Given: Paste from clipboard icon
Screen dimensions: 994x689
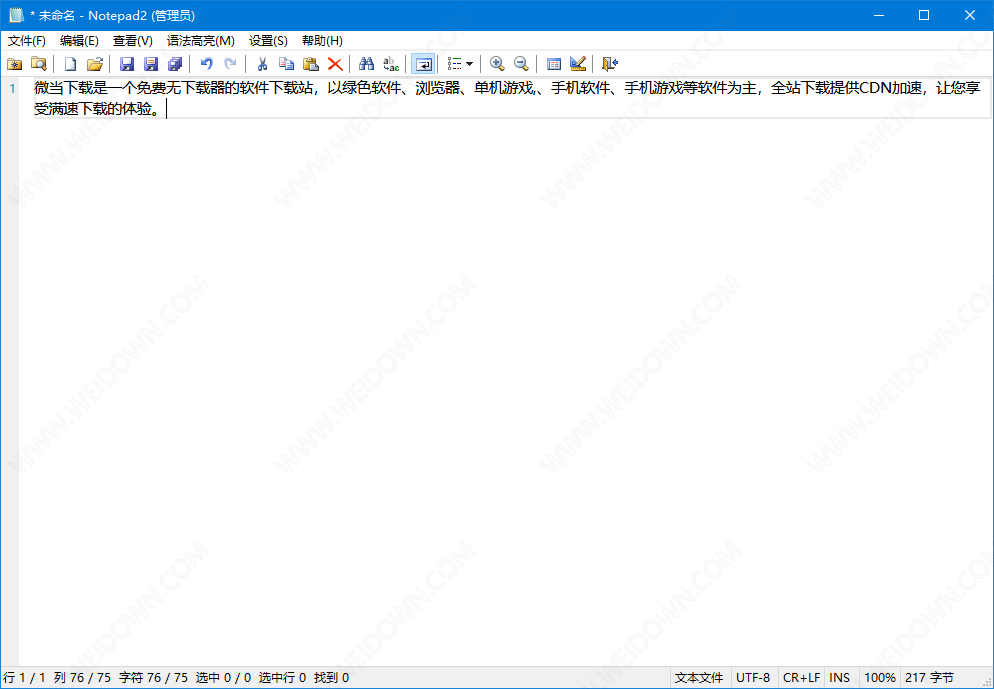Looking at the screenshot, I should [311, 64].
